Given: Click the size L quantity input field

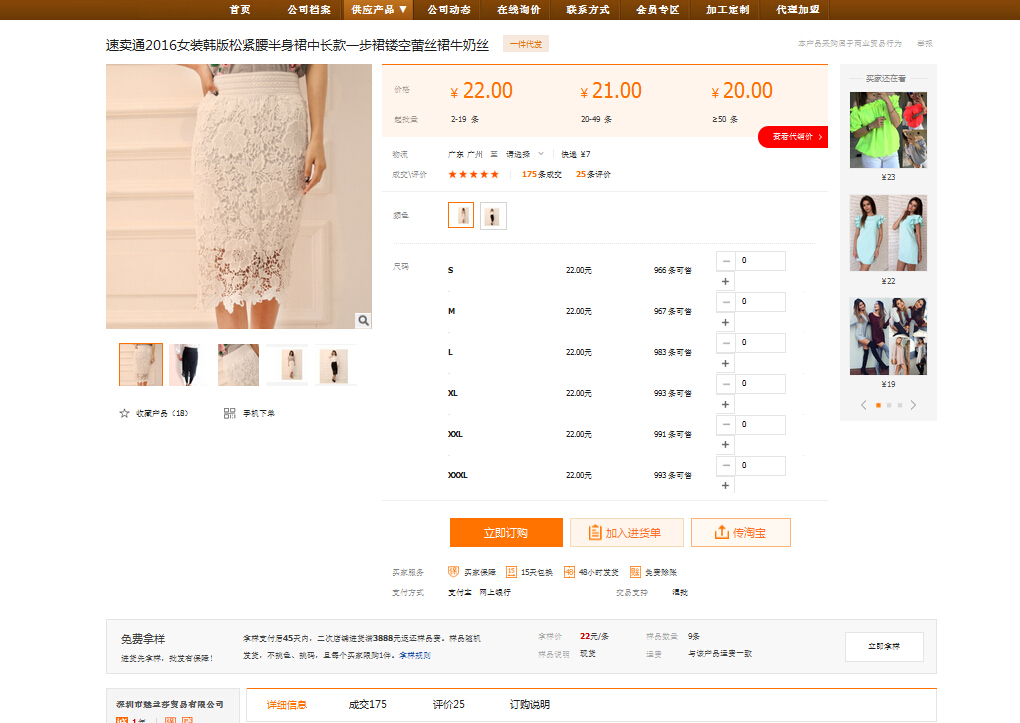Looking at the screenshot, I should 761,343.
